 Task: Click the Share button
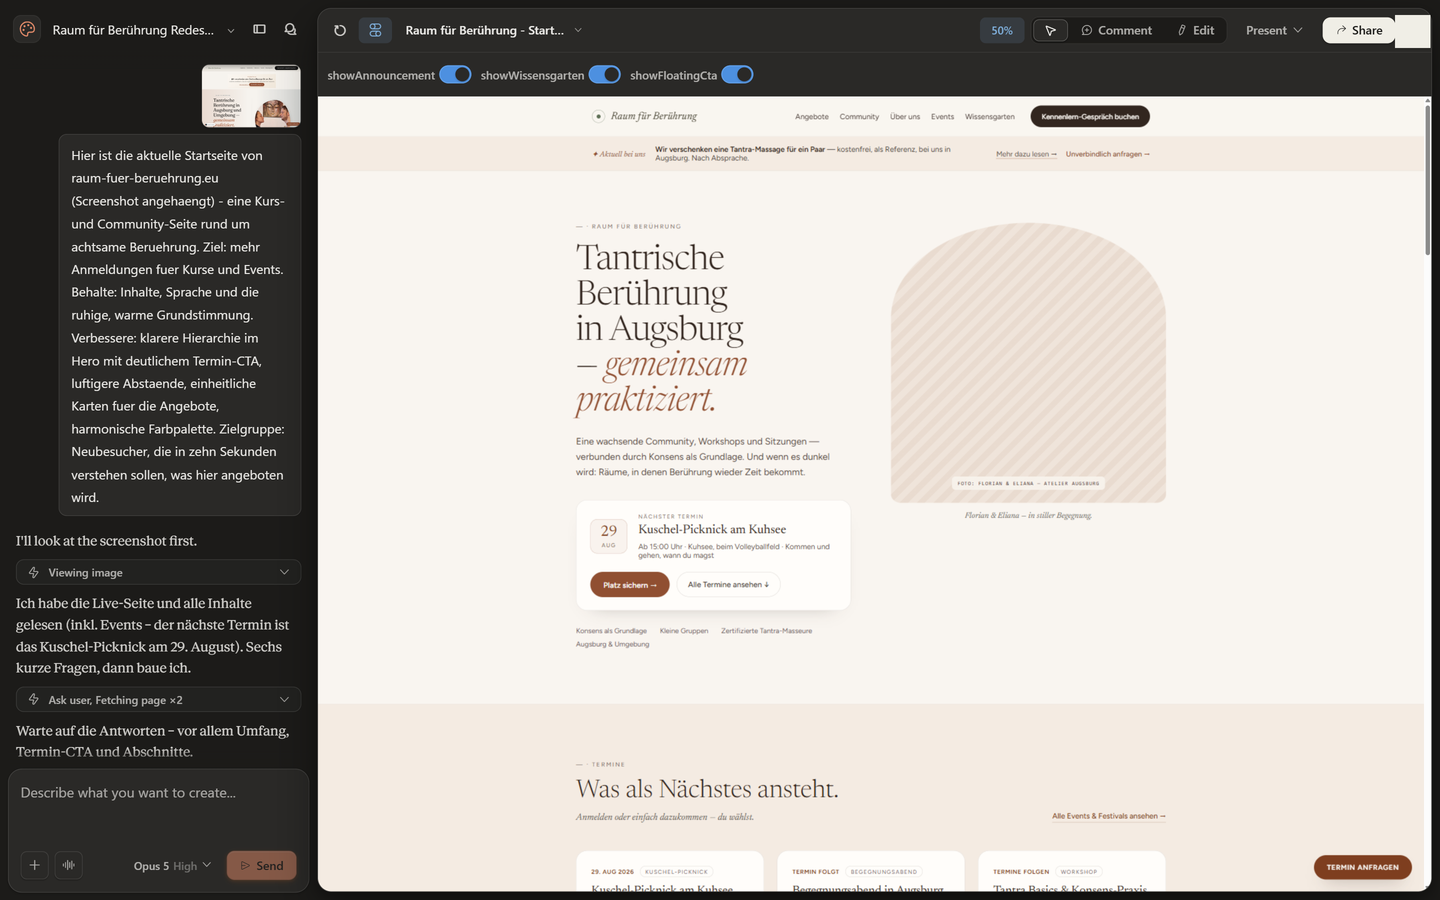(1359, 31)
